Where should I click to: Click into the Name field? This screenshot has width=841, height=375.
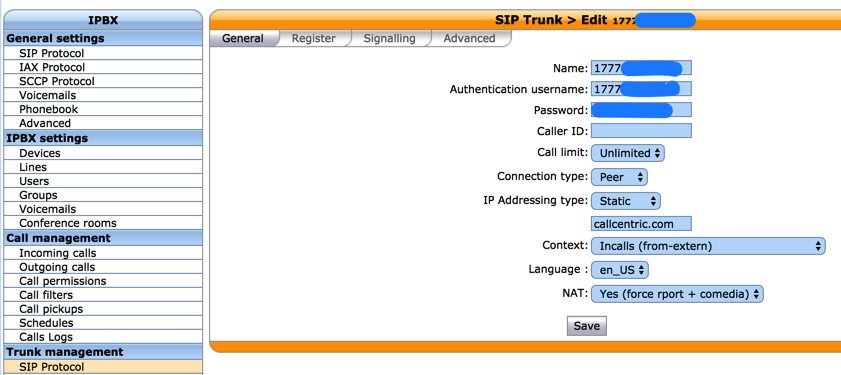tap(641, 68)
